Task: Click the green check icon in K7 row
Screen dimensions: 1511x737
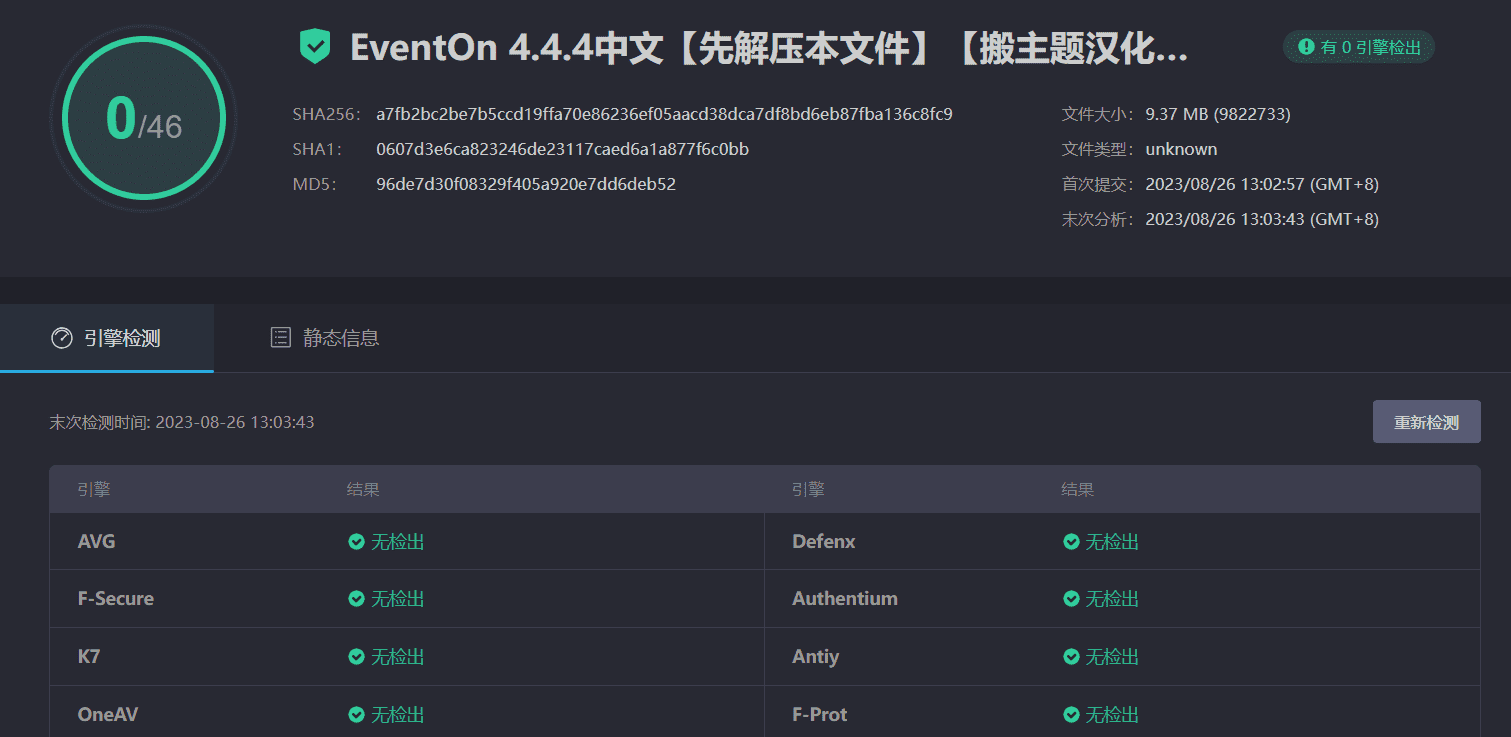Action: coord(356,657)
